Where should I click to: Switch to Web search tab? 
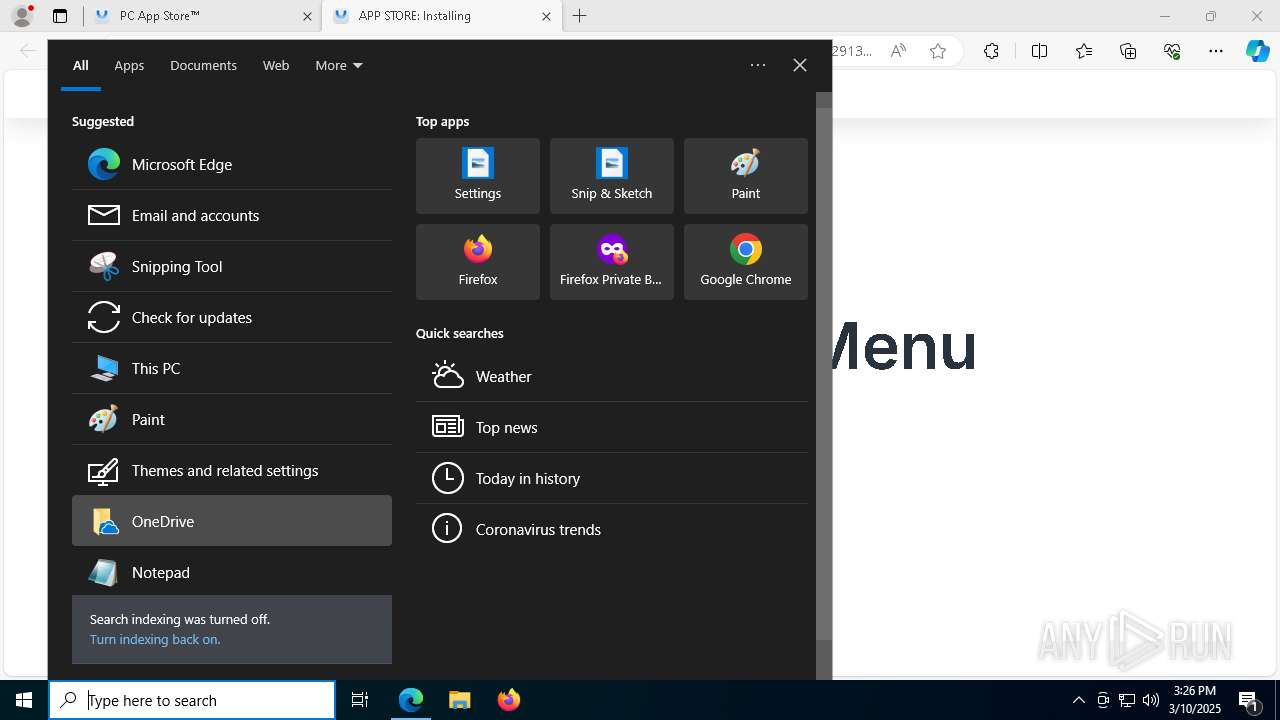(x=276, y=65)
